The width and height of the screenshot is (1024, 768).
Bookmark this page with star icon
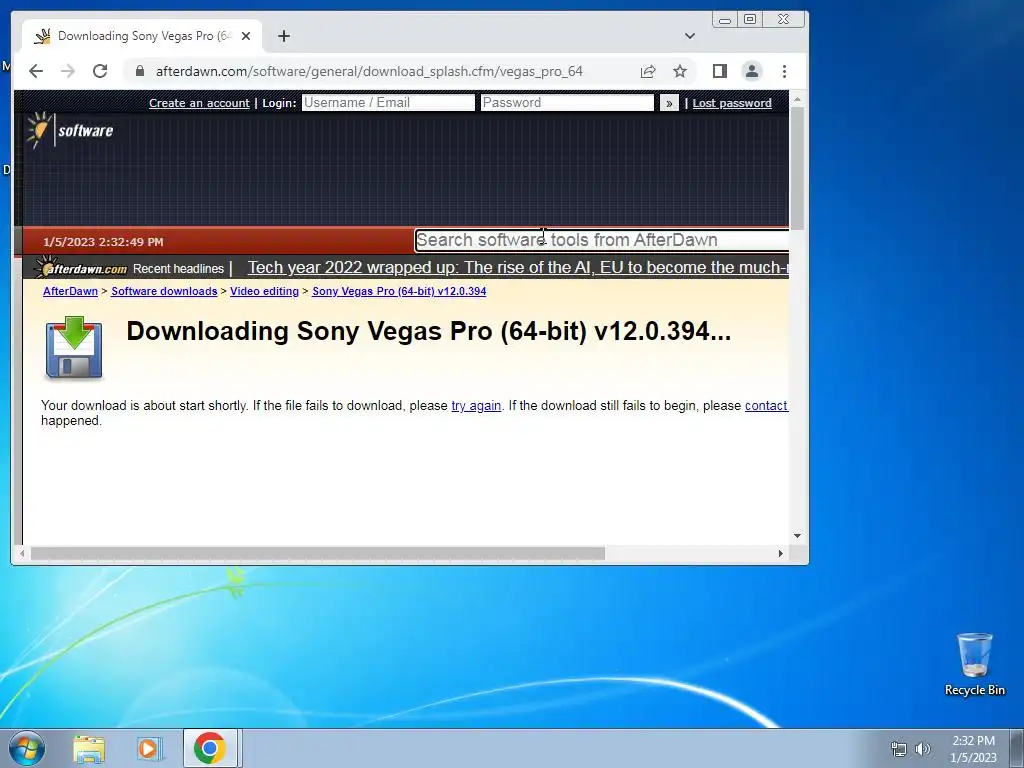680,71
